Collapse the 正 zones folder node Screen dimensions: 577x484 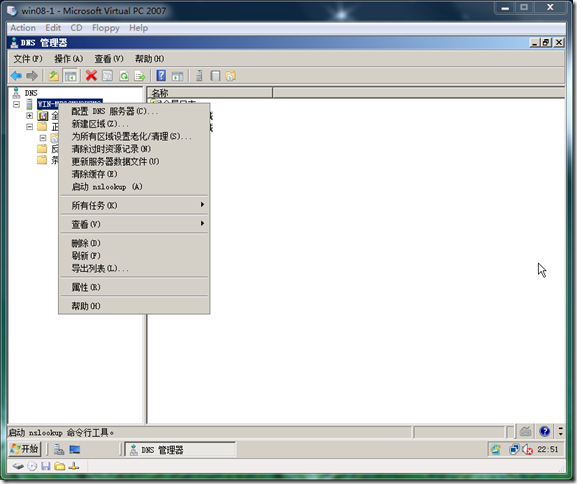(29, 127)
